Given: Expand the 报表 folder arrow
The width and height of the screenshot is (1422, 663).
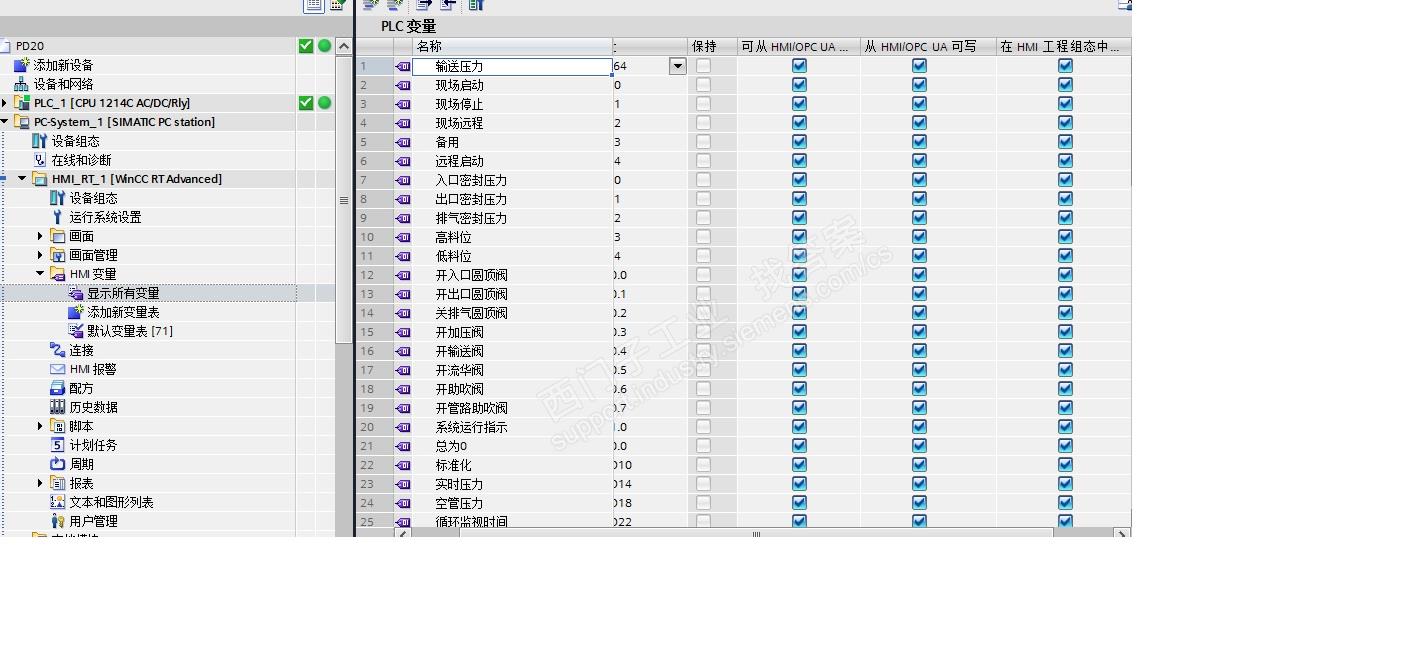Looking at the screenshot, I should point(40,483).
